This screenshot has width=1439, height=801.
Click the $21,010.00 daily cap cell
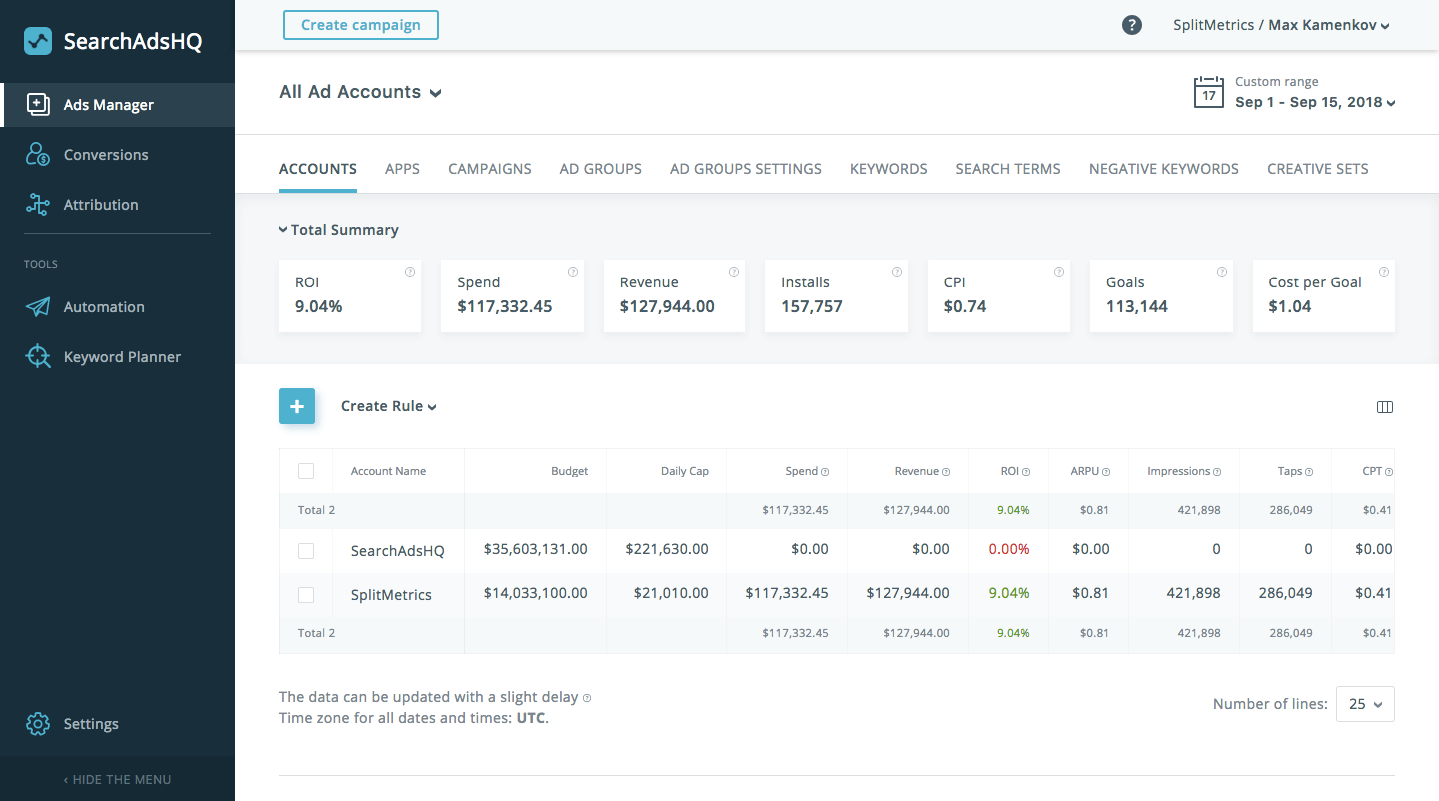[x=671, y=593]
